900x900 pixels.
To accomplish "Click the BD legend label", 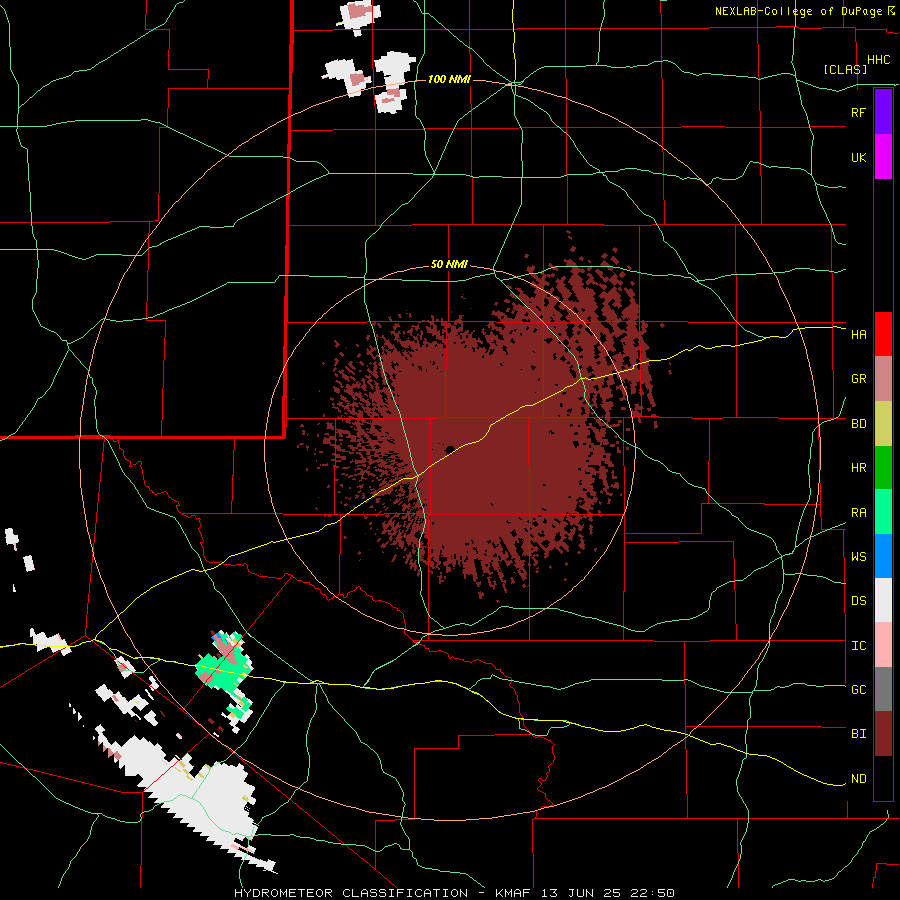I will click(x=858, y=424).
